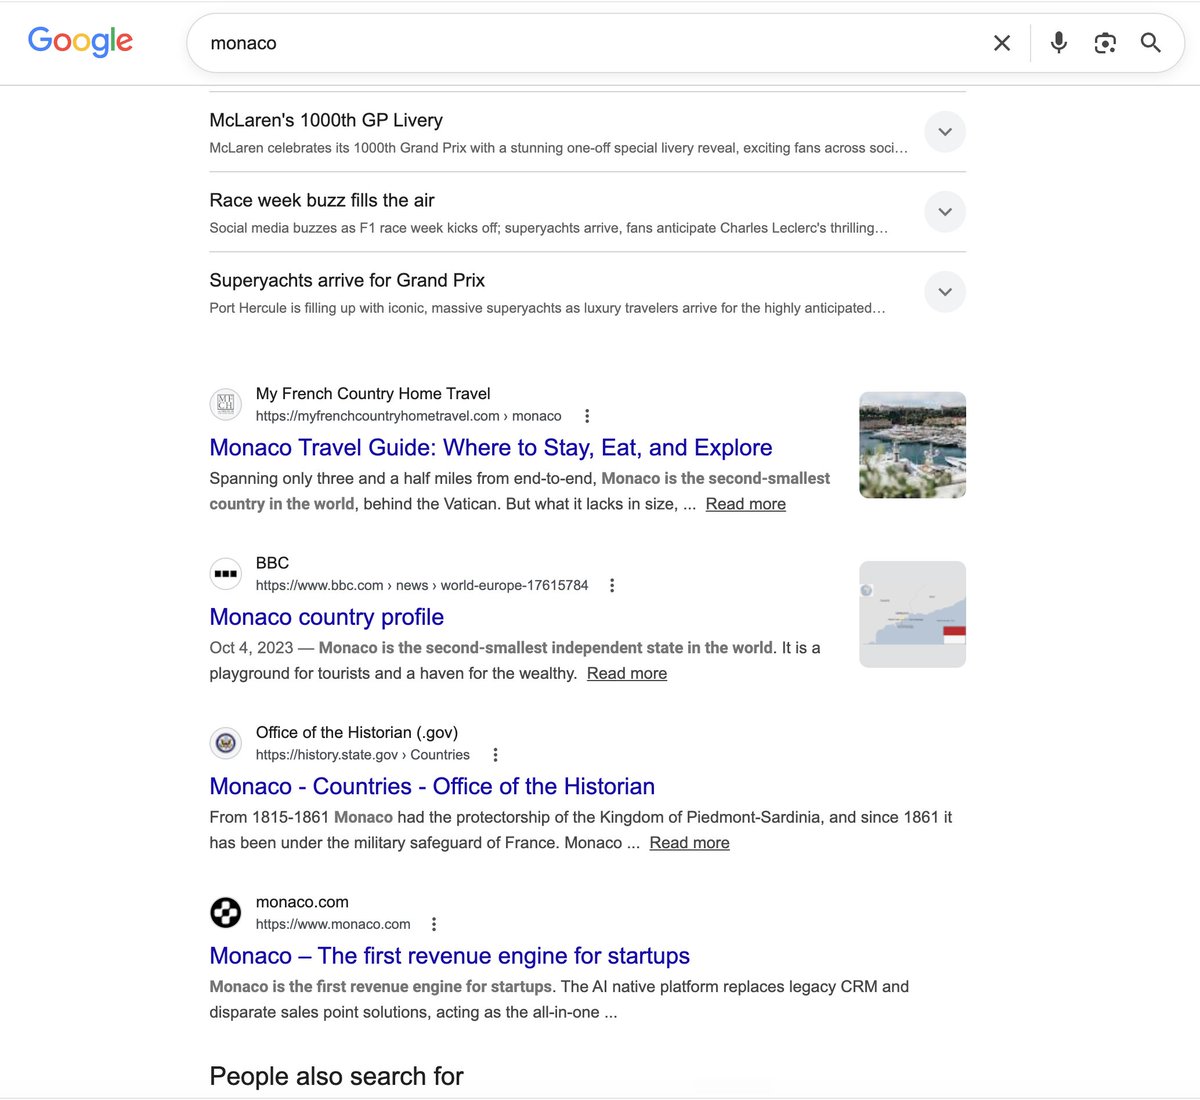Image resolution: width=1200 pixels, height=1100 pixels.
Task: Click My French Country Home Travel site name
Action: coord(373,393)
